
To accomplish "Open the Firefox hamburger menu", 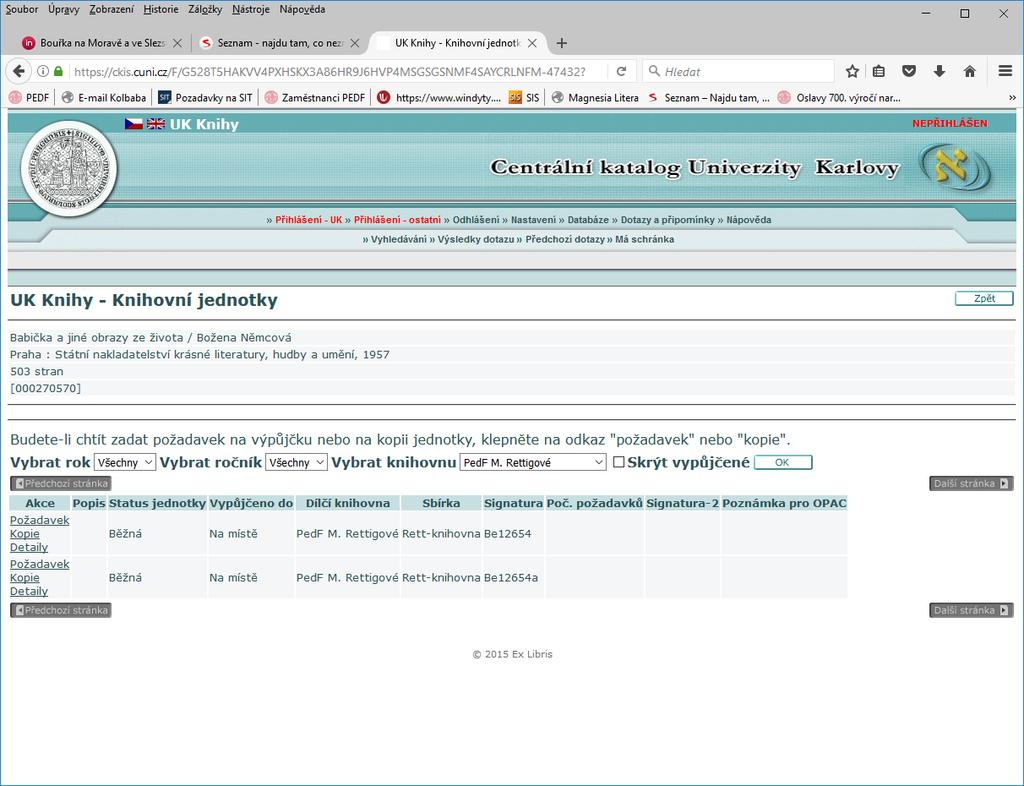I will pyautogui.click(x=1005, y=71).
